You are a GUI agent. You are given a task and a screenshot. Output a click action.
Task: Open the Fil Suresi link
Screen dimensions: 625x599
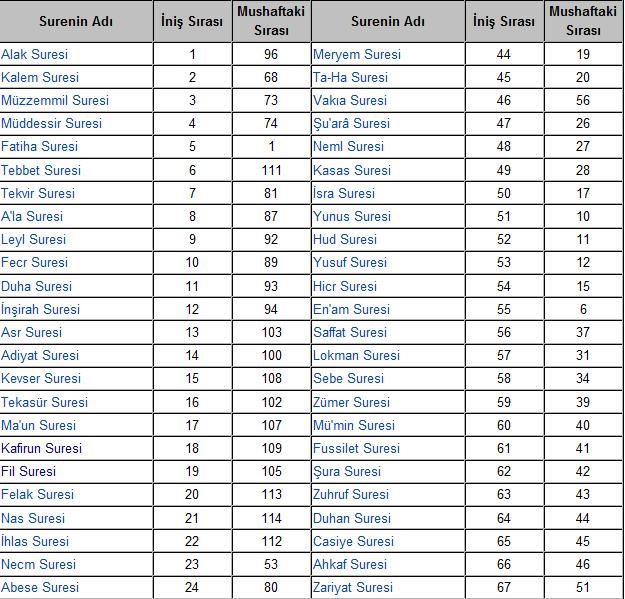(x=29, y=471)
